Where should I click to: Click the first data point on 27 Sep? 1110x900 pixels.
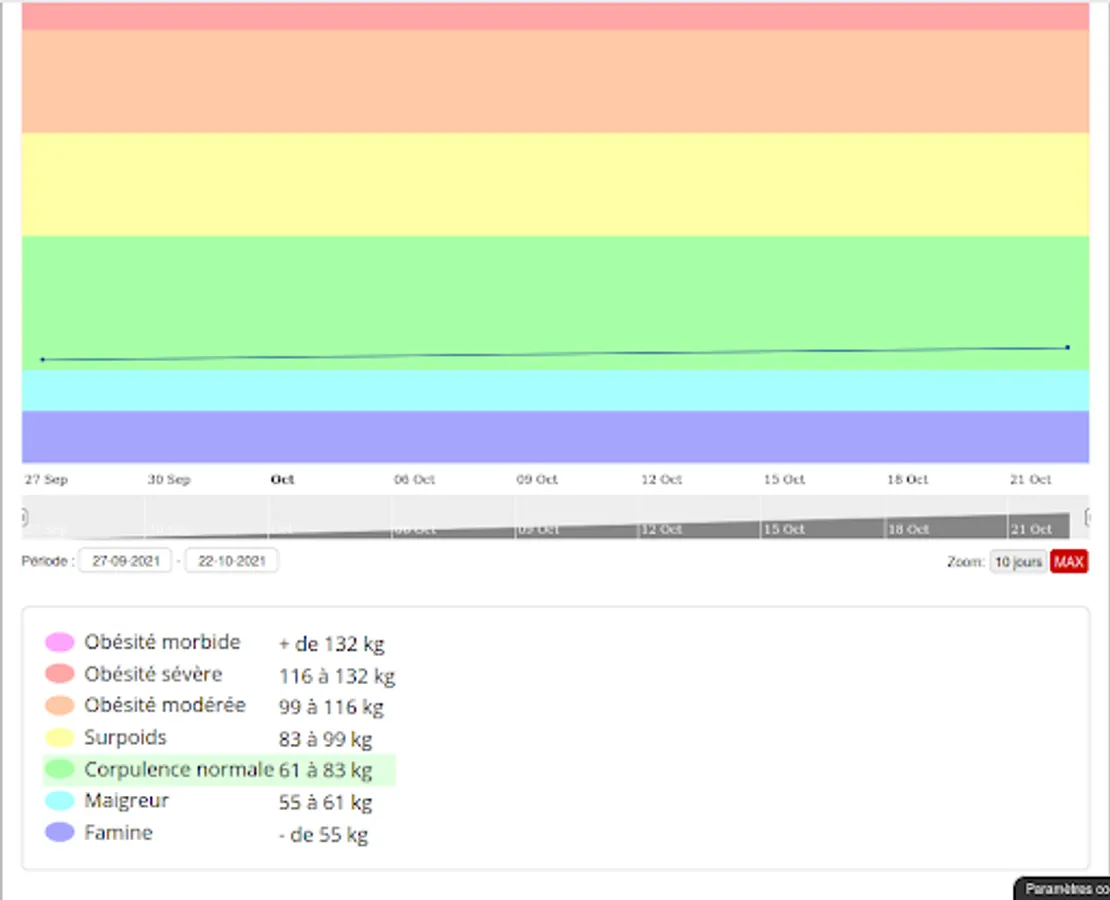(x=42, y=360)
